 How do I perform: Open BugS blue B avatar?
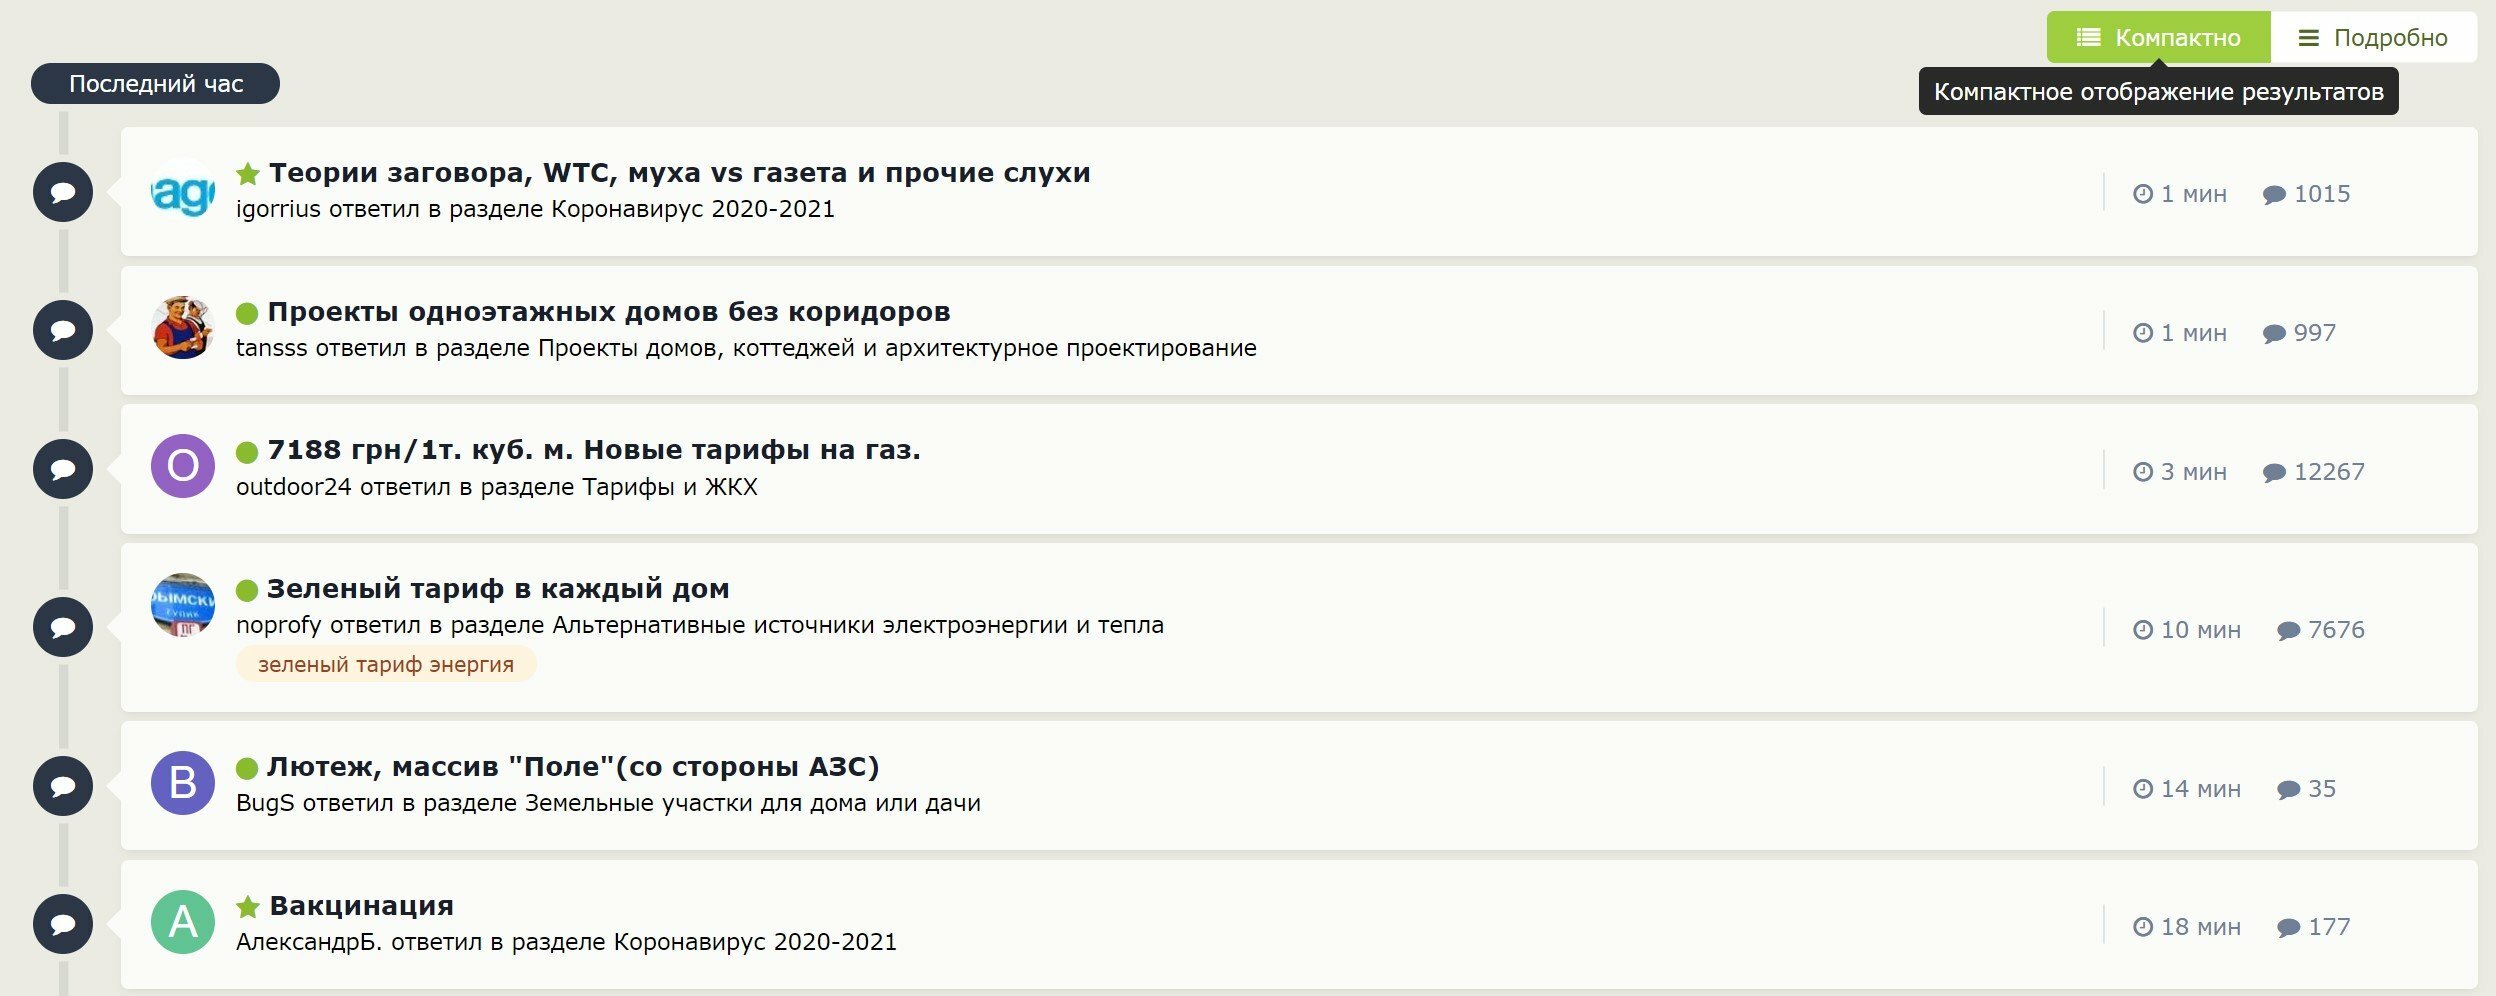coord(183,783)
